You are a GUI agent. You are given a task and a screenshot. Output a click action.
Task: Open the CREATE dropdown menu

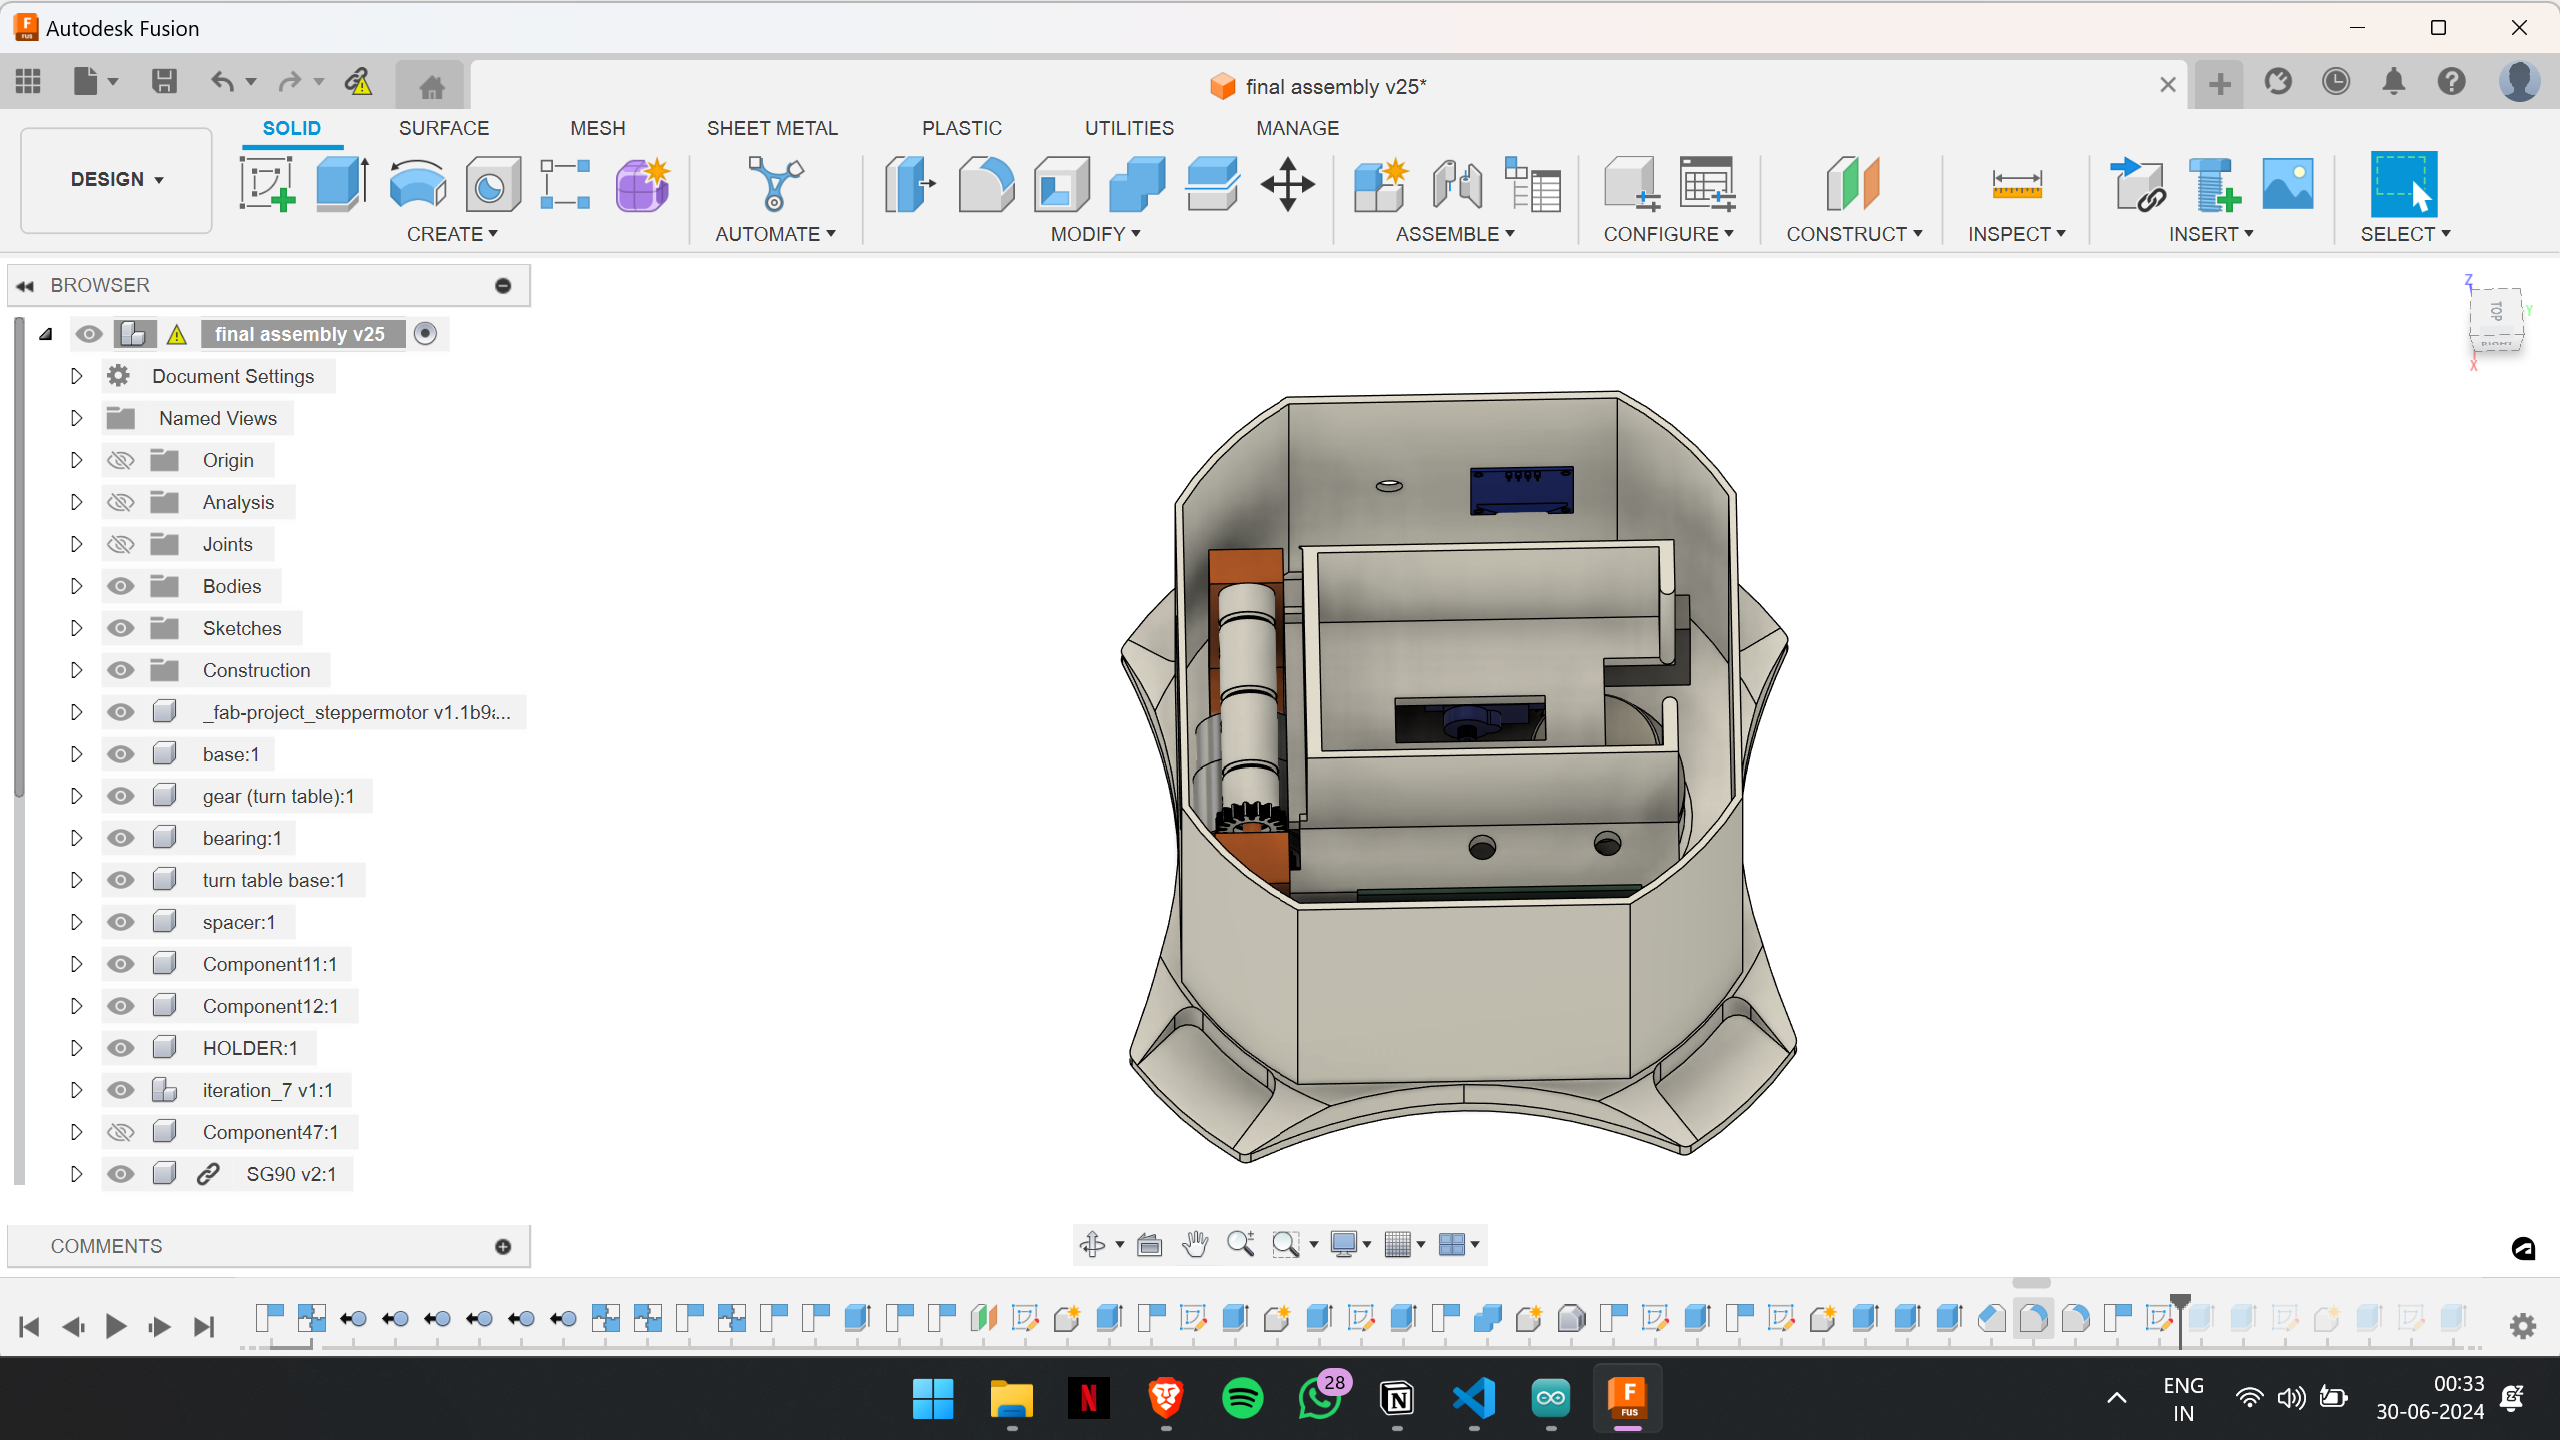tap(452, 234)
